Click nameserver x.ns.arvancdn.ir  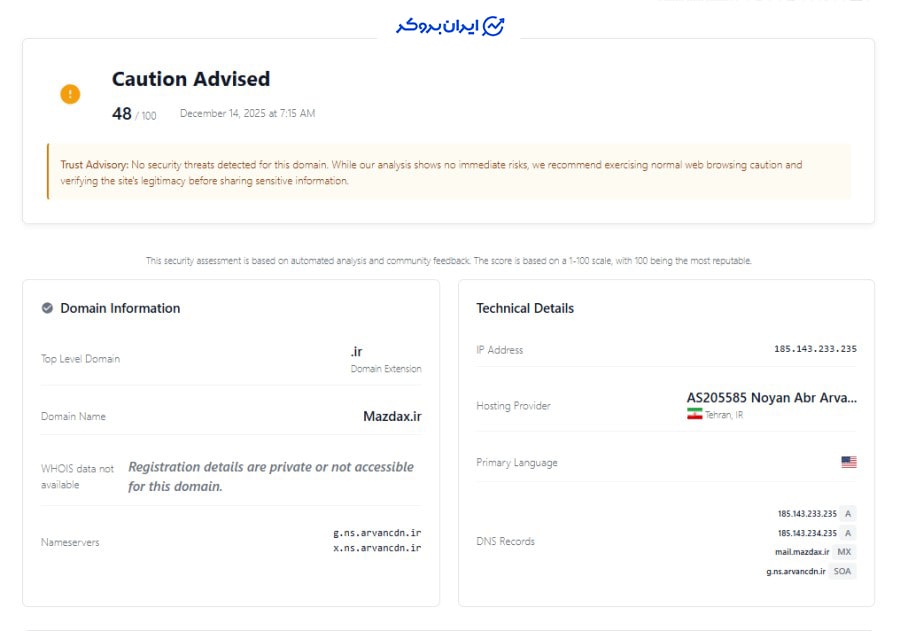377,548
